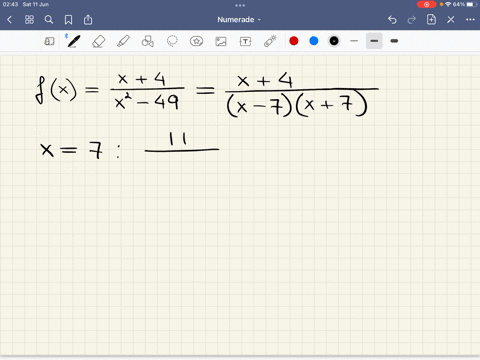Select the medium stroke width
The height and width of the screenshot is (360, 480).
374,41
